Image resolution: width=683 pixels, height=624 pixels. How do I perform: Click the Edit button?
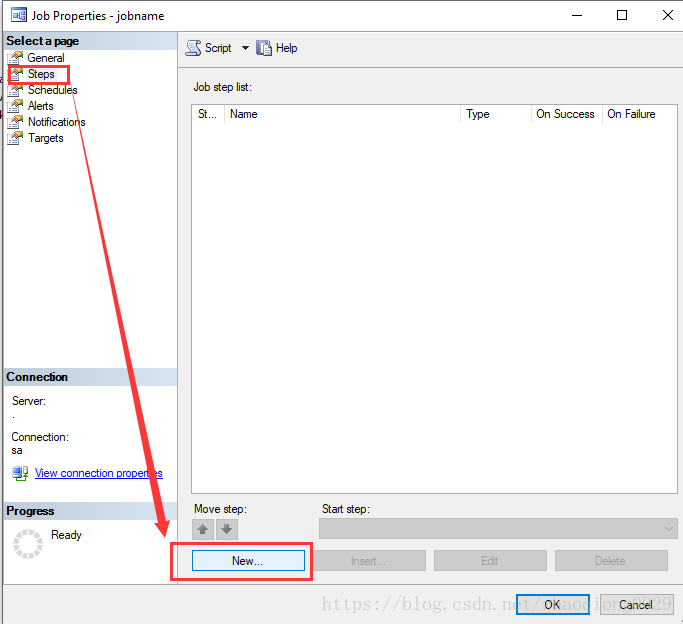(x=490, y=561)
